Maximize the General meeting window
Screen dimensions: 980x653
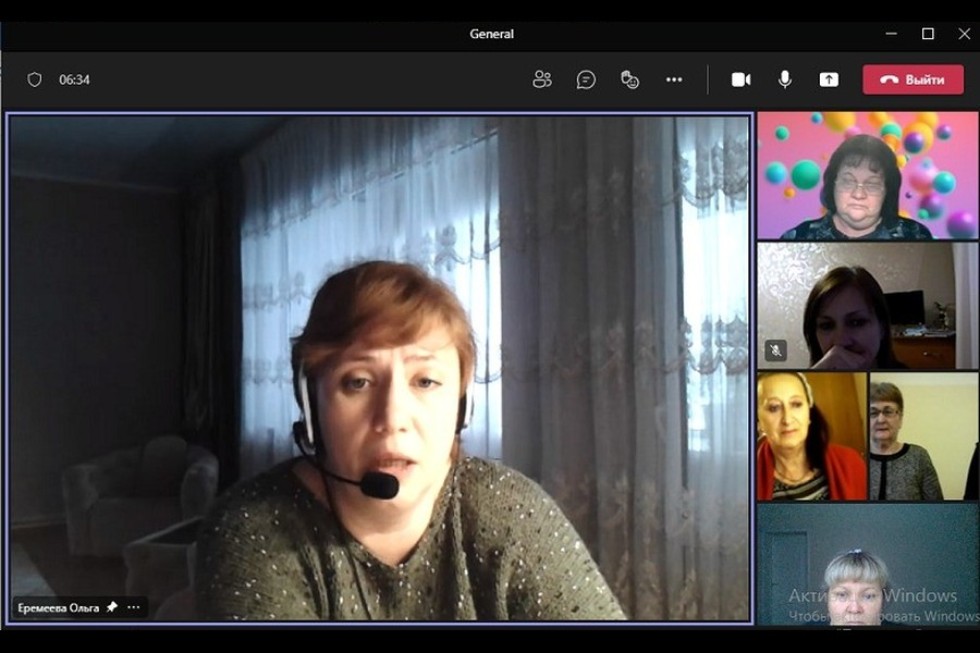point(928,34)
